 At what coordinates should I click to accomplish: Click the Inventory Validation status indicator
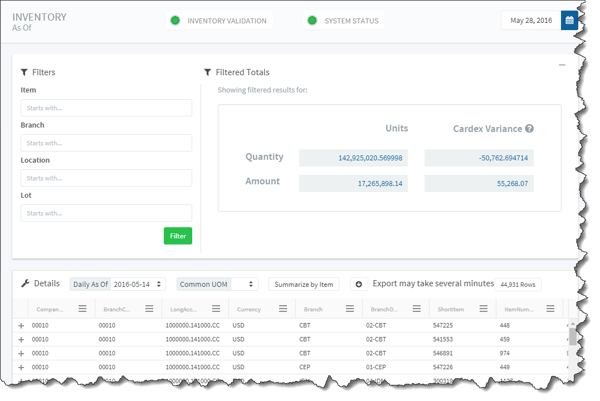point(175,20)
